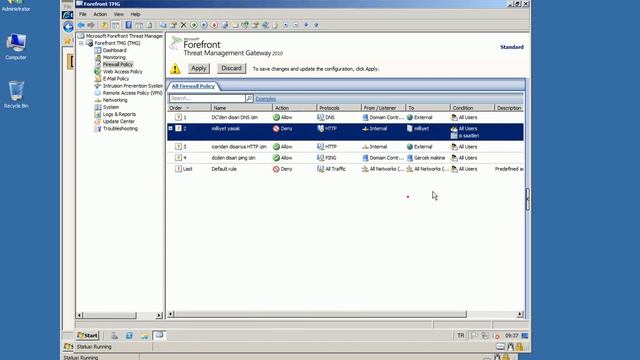
Task: Select rule 3 iceriden disariya HTTP izin
Action: [x=345, y=147]
